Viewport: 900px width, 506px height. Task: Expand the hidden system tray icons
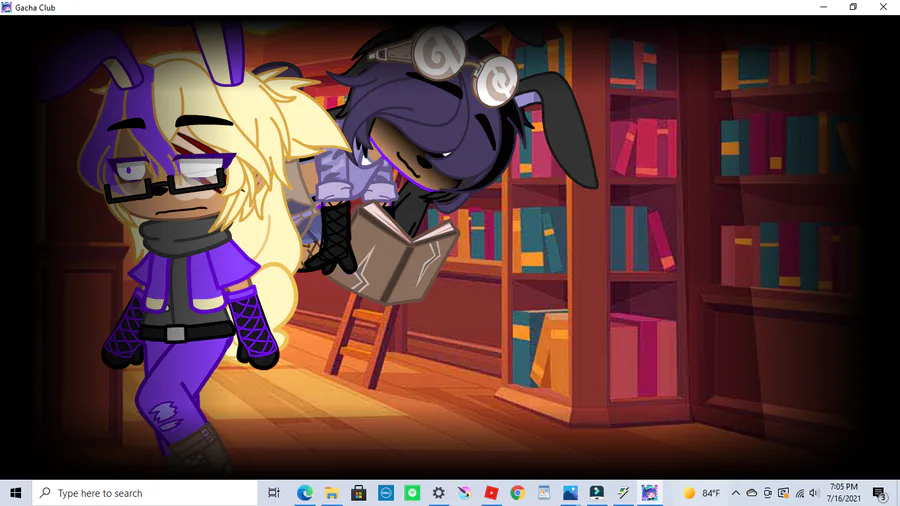tap(736, 493)
